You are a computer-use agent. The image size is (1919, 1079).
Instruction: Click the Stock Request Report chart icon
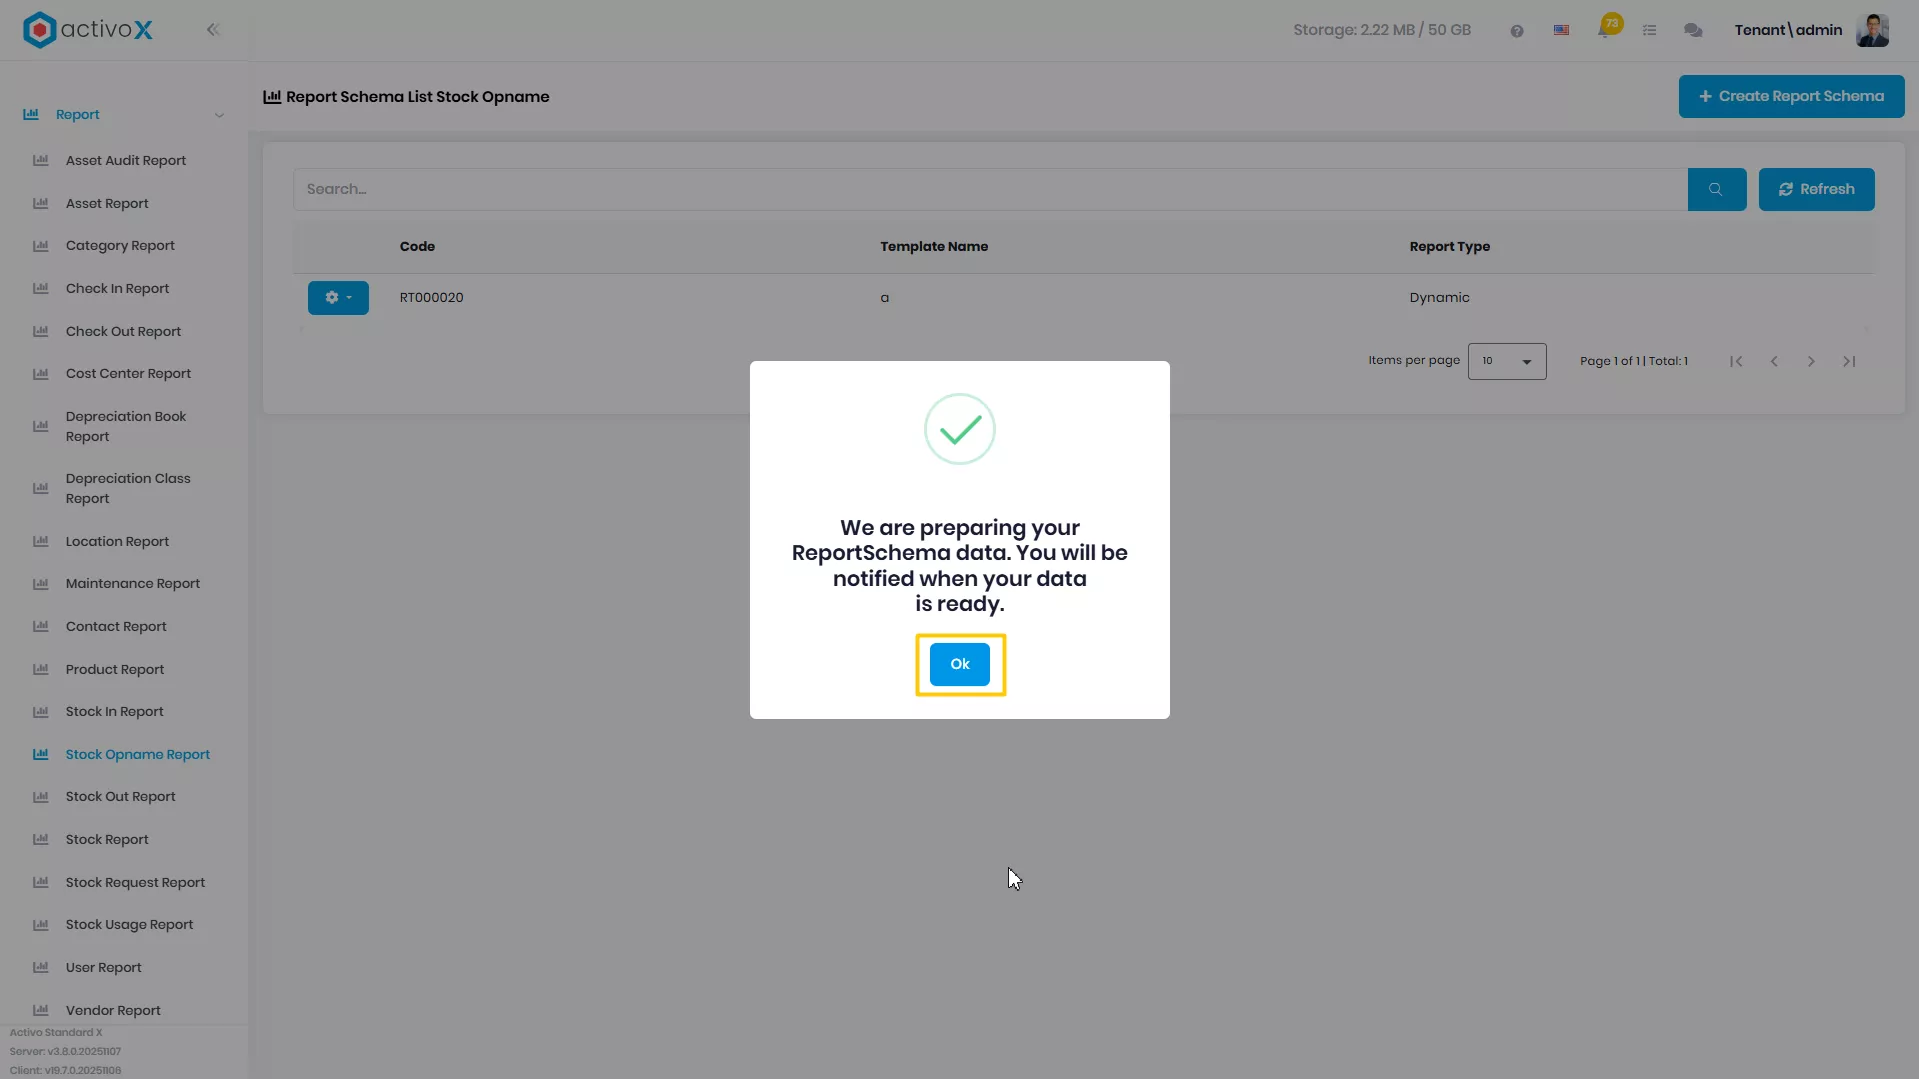coord(41,883)
